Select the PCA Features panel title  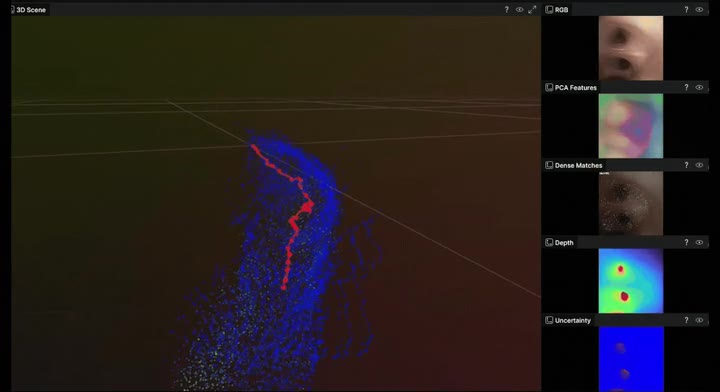(576, 87)
